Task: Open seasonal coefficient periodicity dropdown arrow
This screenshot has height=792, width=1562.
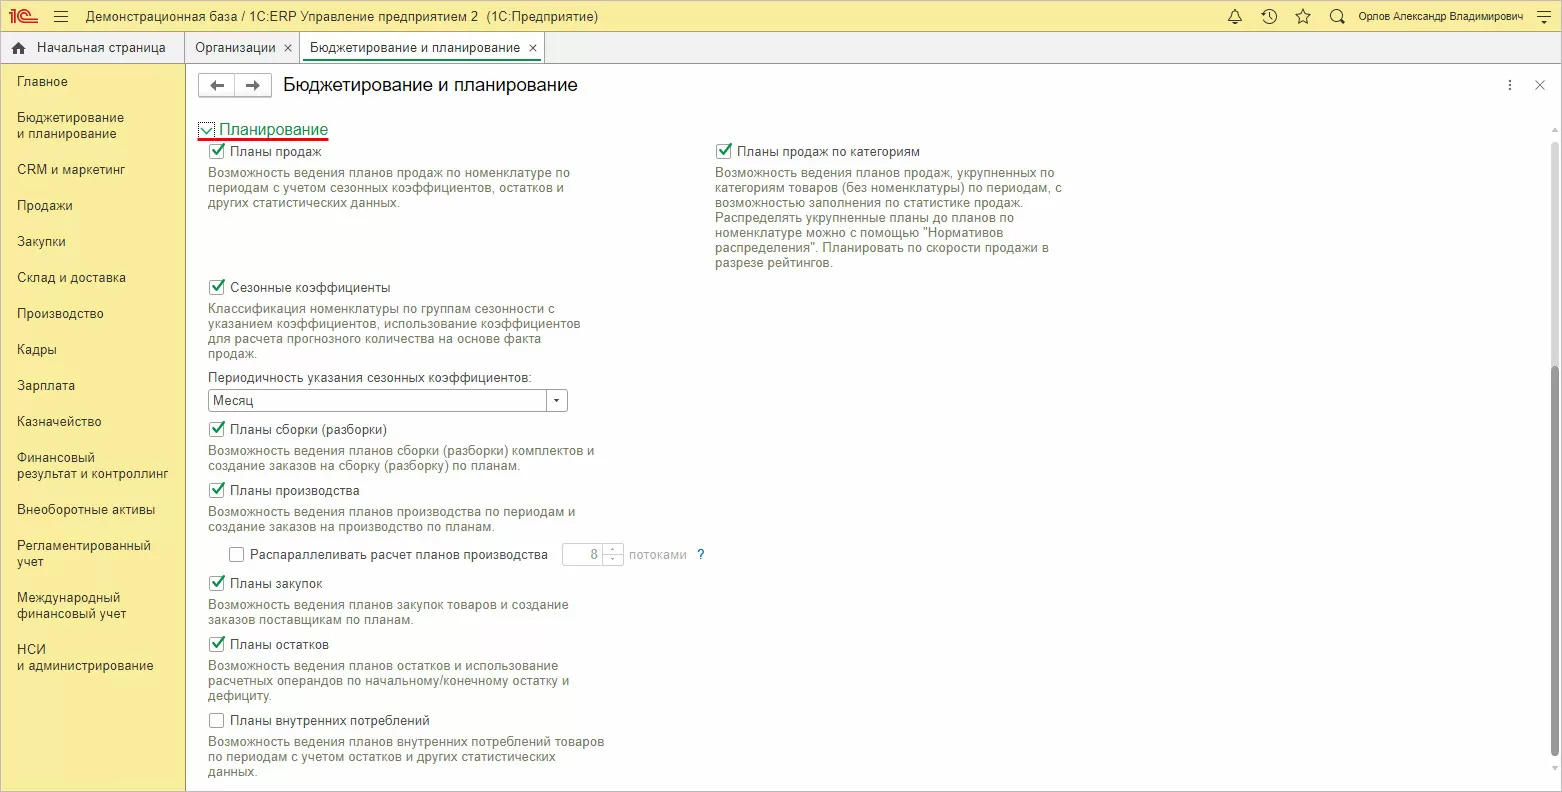Action: (557, 401)
